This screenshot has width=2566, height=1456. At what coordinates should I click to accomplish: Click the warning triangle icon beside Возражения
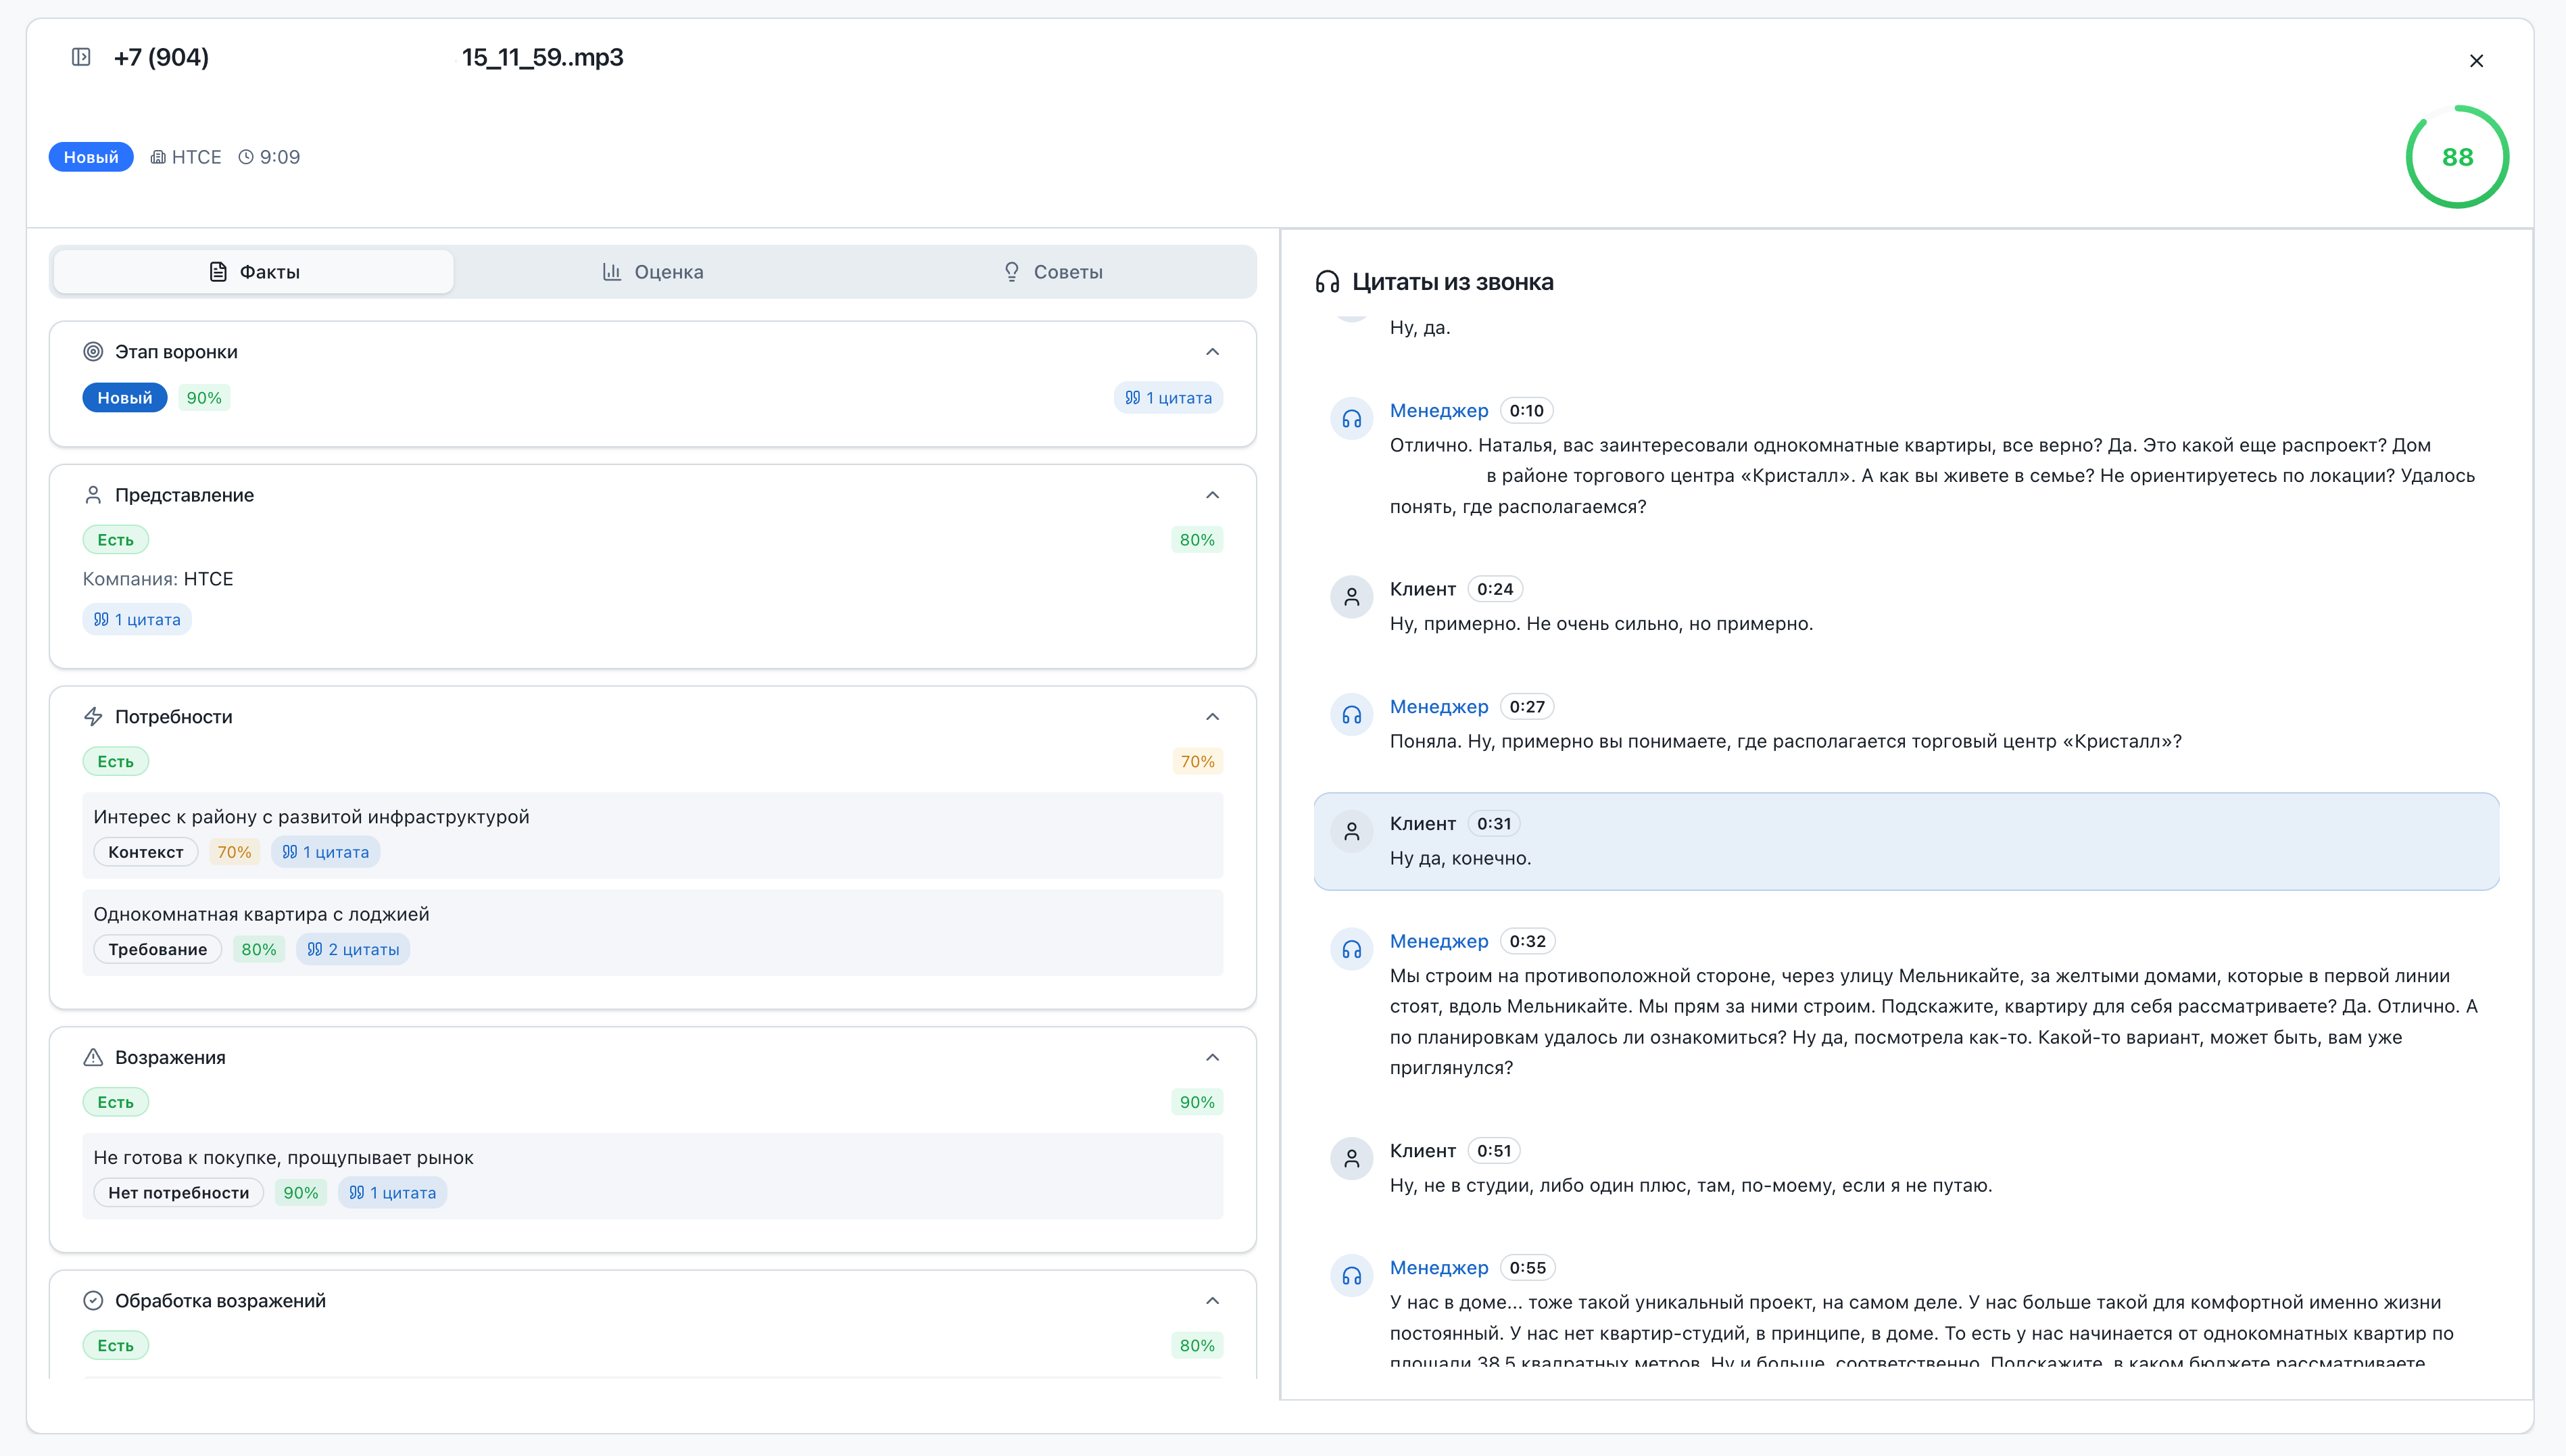coord(93,1057)
